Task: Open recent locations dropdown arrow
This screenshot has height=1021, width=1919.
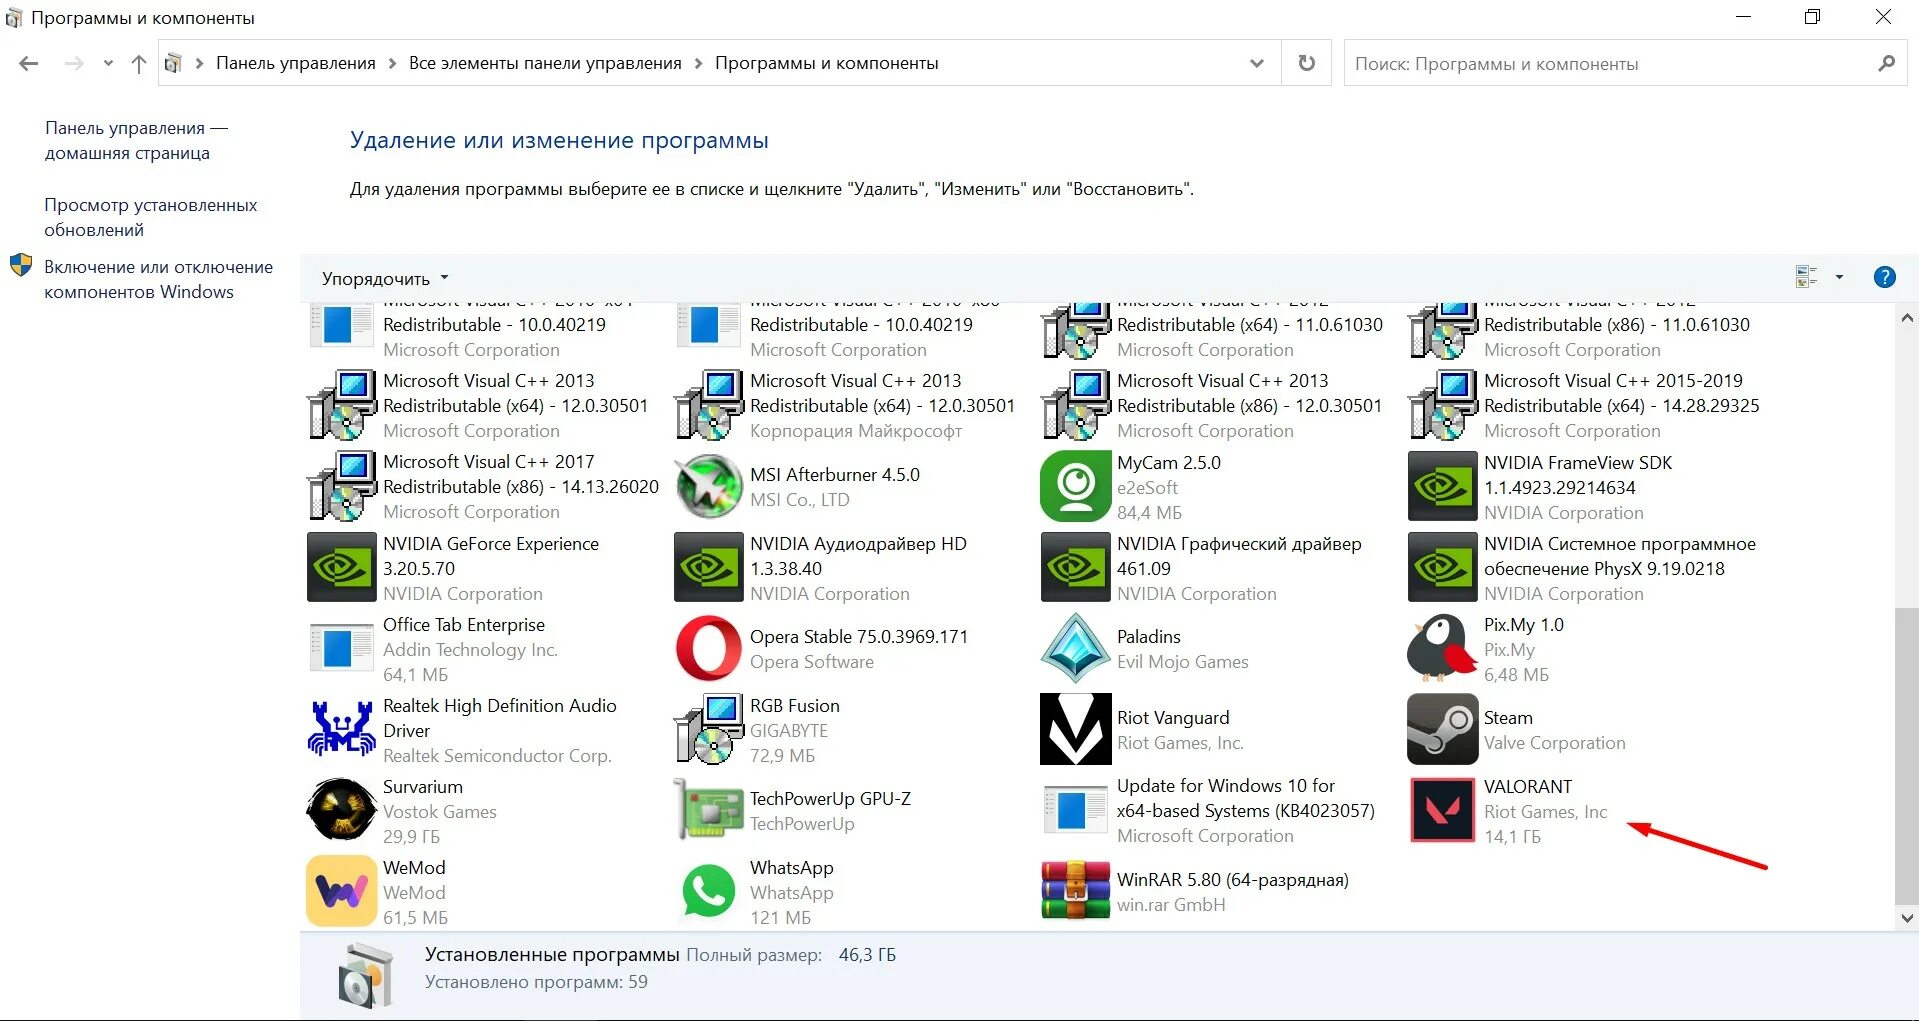Action: (x=108, y=63)
